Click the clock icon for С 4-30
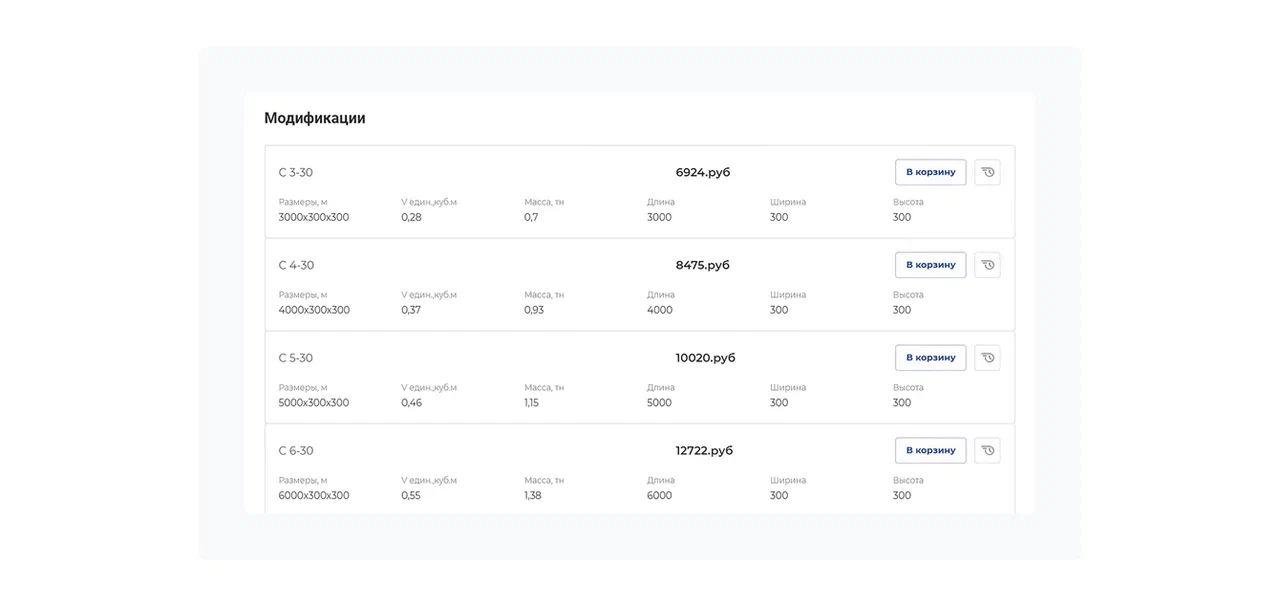The height and width of the screenshot is (606, 1280). (987, 265)
